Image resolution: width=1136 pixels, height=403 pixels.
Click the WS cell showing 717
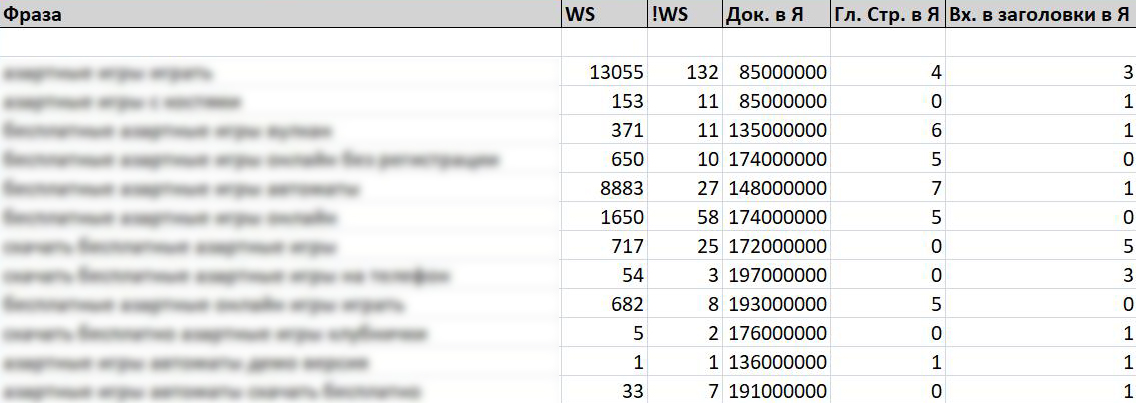604,246
